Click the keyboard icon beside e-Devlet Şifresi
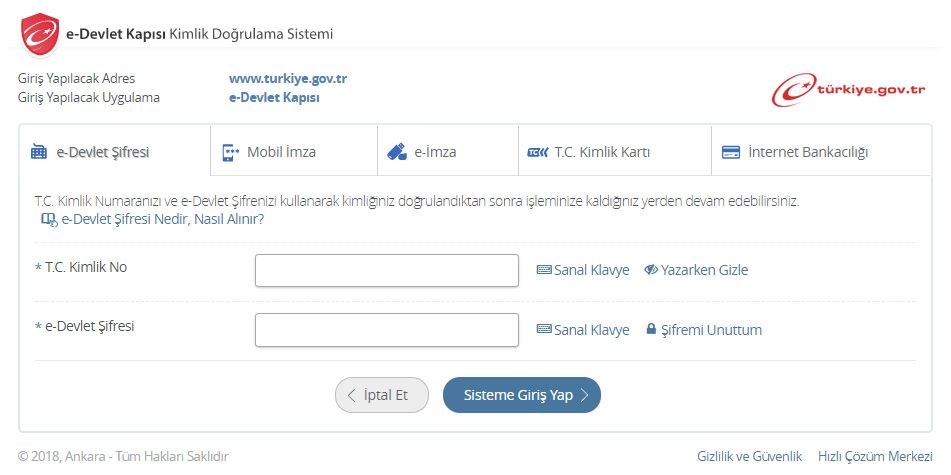Image resolution: width=951 pixels, height=475 pixels. coord(544,330)
